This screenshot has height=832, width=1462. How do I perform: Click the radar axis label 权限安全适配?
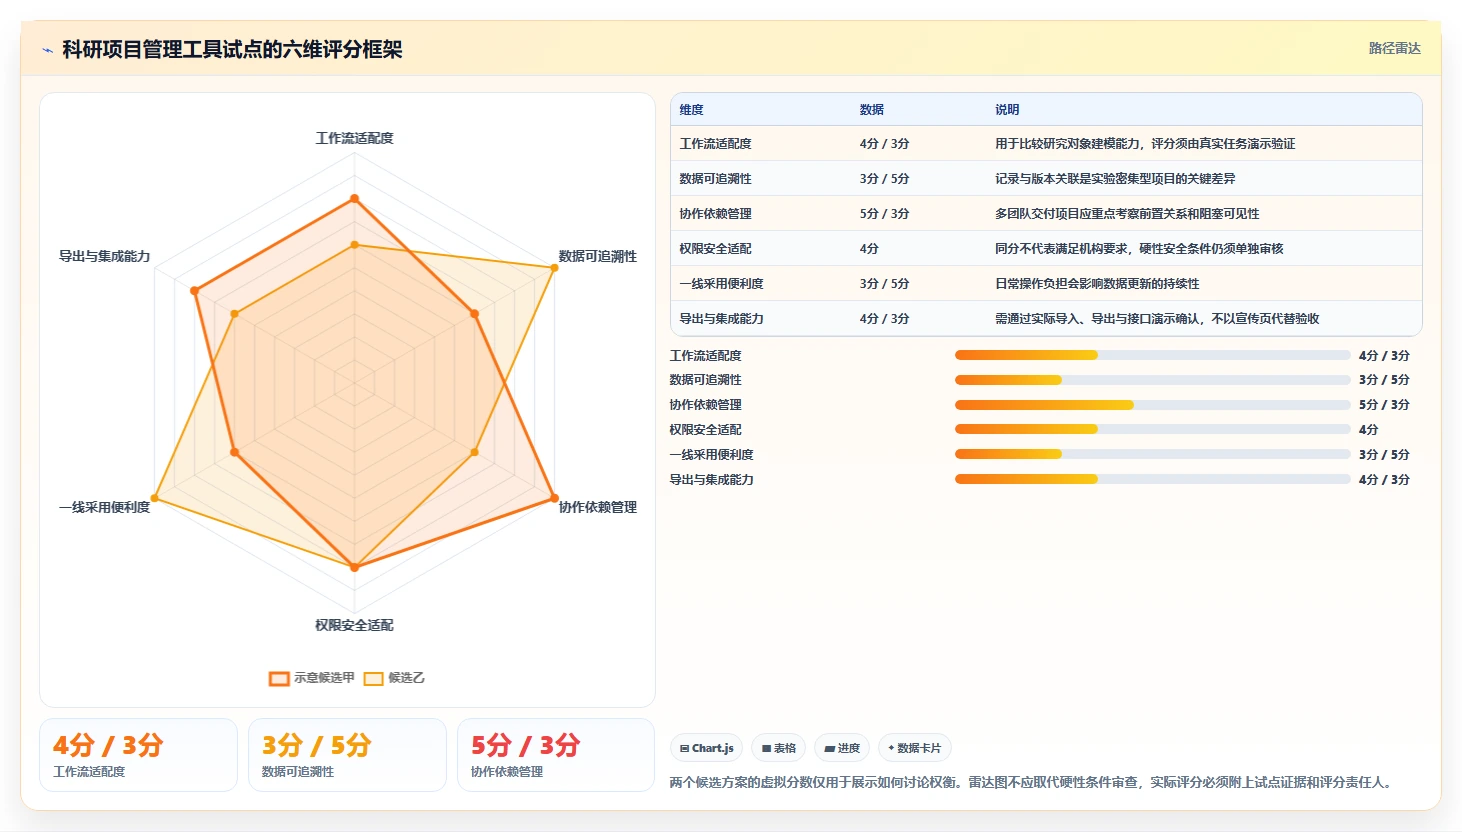coord(354,625)
